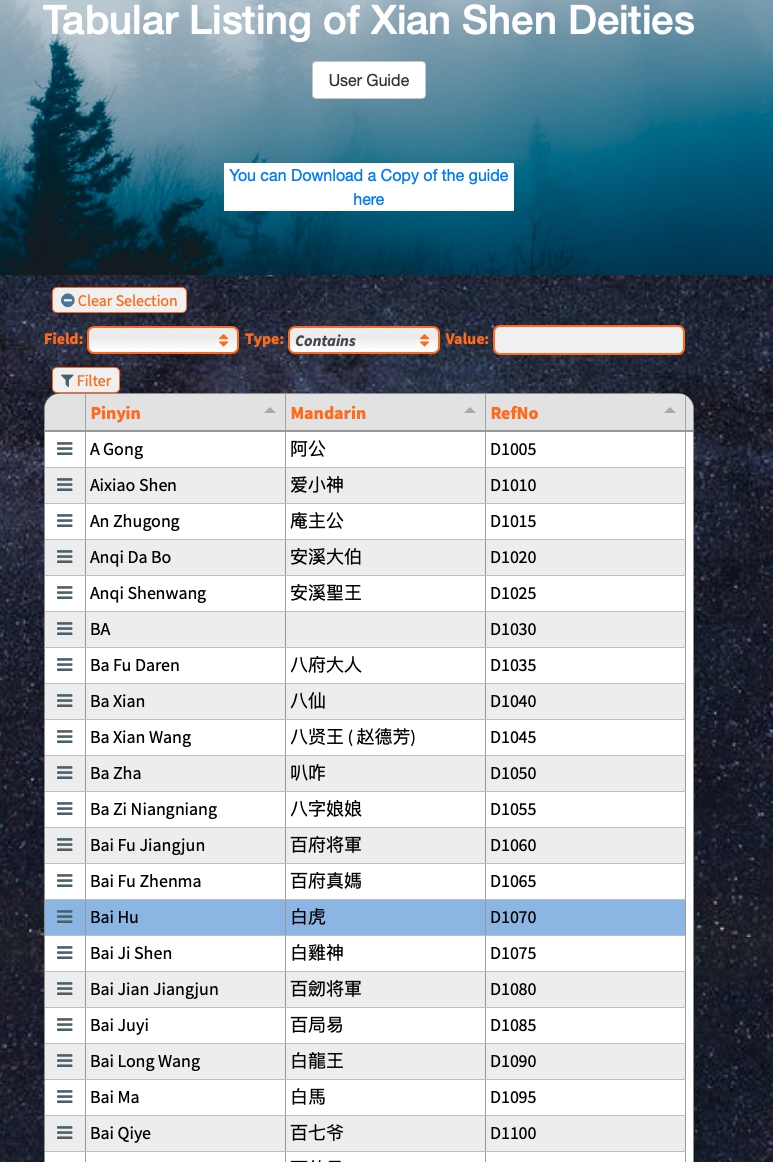Open the Field dropdown selector
Viewport: 773px width, 1162px height.
[163, 340]
